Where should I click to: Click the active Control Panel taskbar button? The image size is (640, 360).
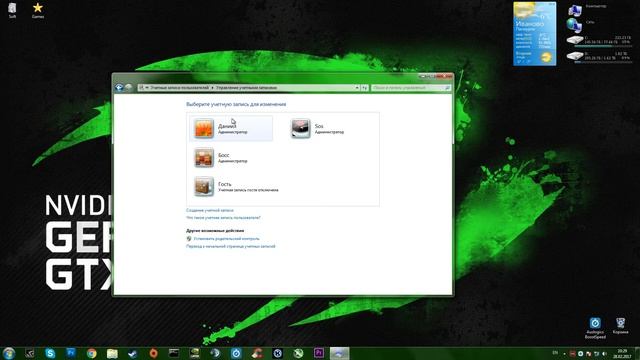340,353
